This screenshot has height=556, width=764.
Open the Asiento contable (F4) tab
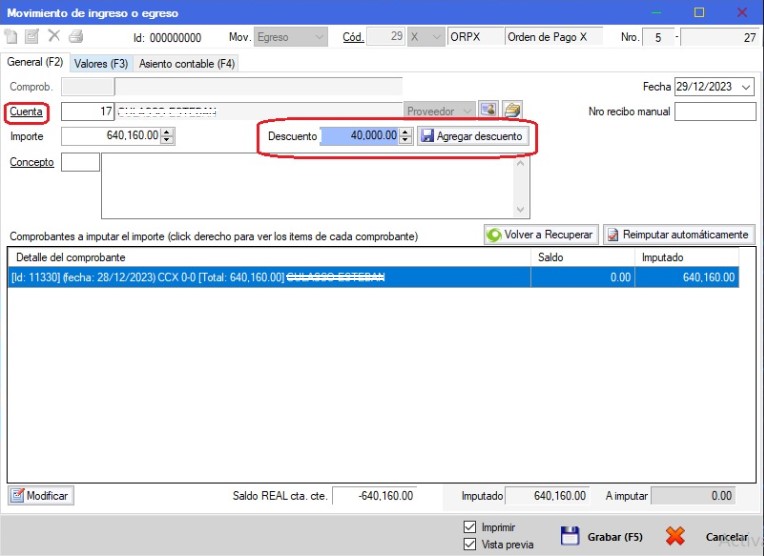tap(187, 63)
